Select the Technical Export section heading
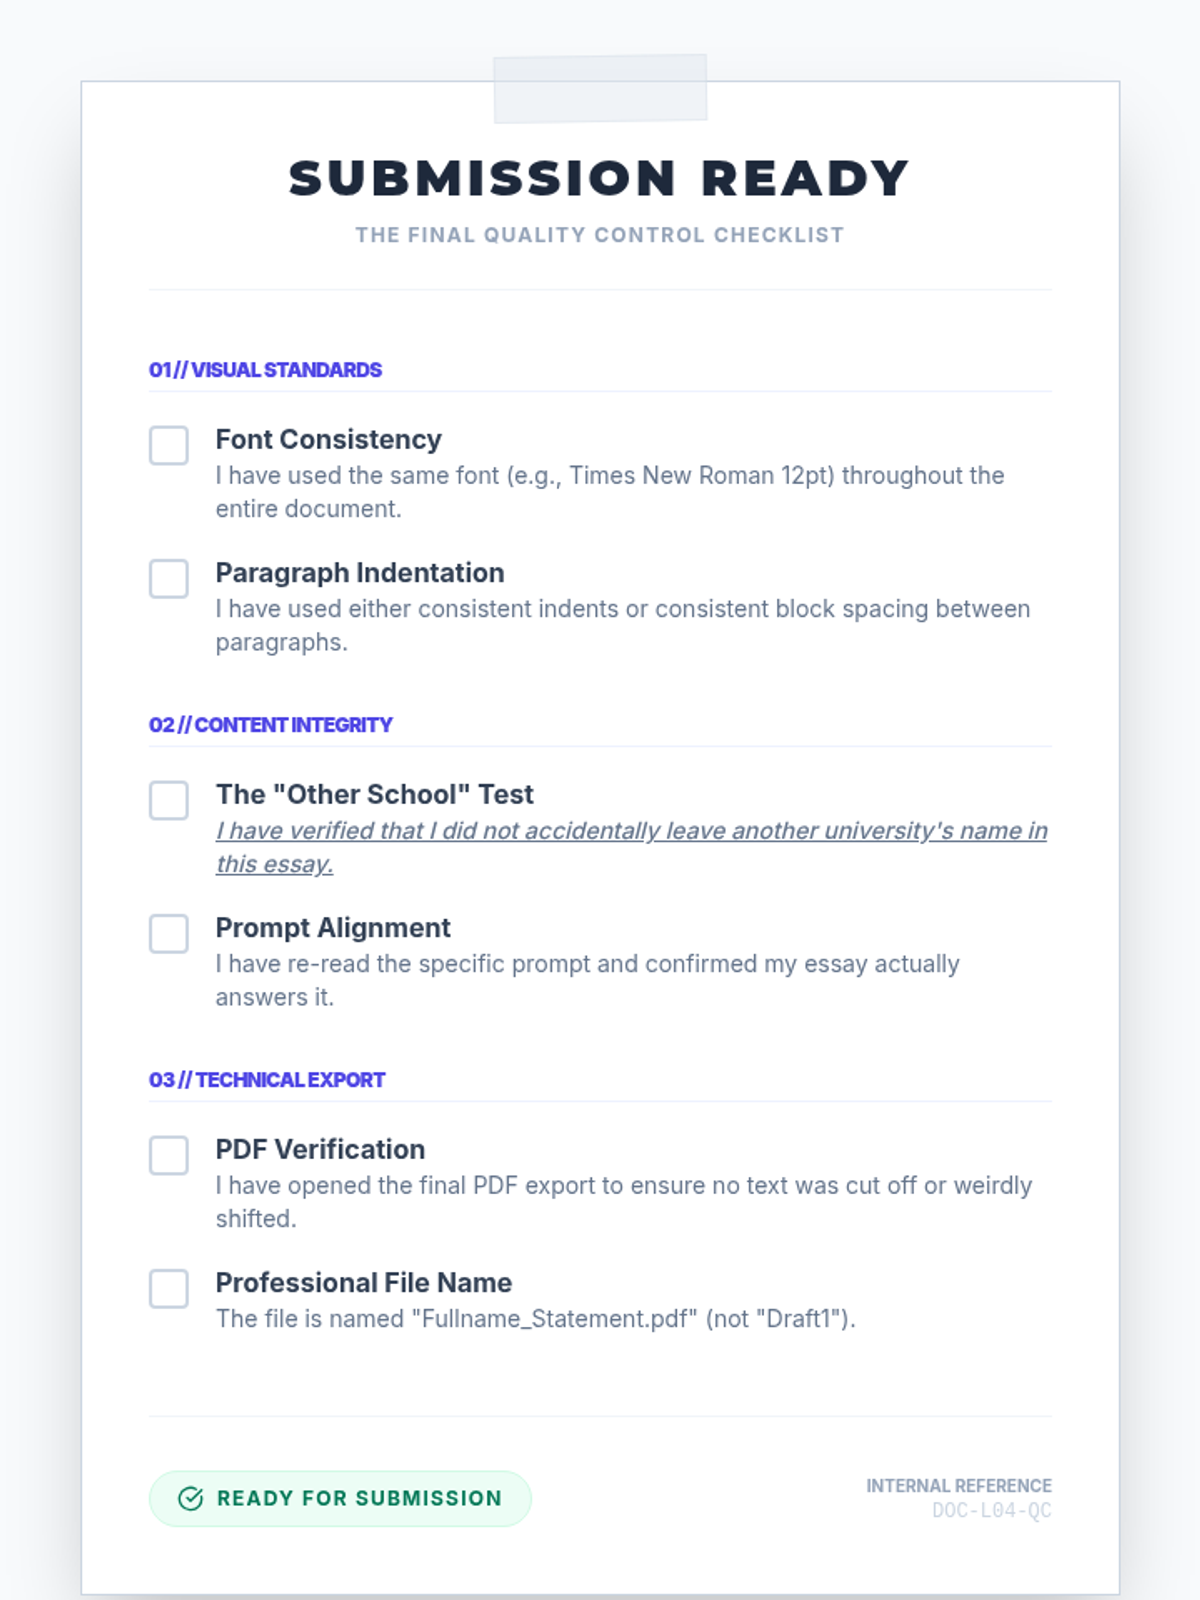Screen dimensions: 1200x1600 pos(267,1080)
